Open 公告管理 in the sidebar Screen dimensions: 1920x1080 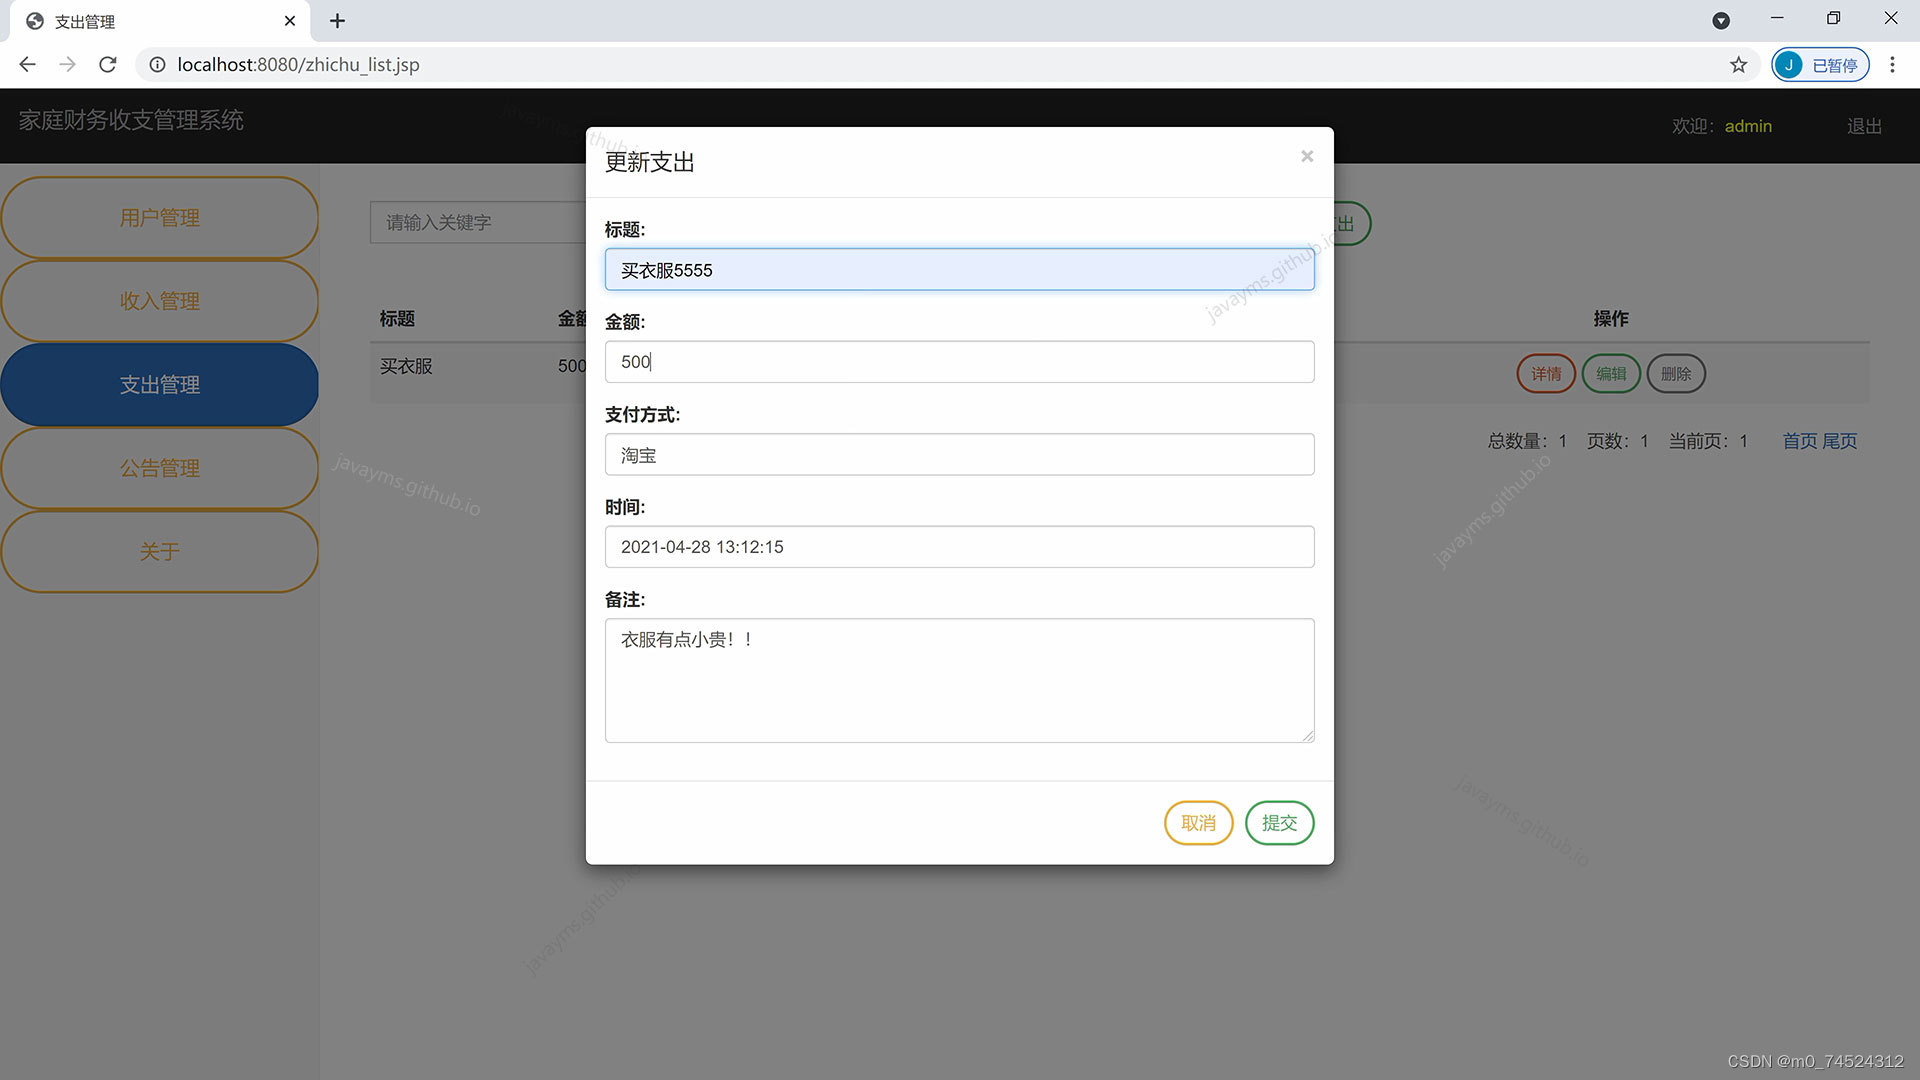point(160,468)
